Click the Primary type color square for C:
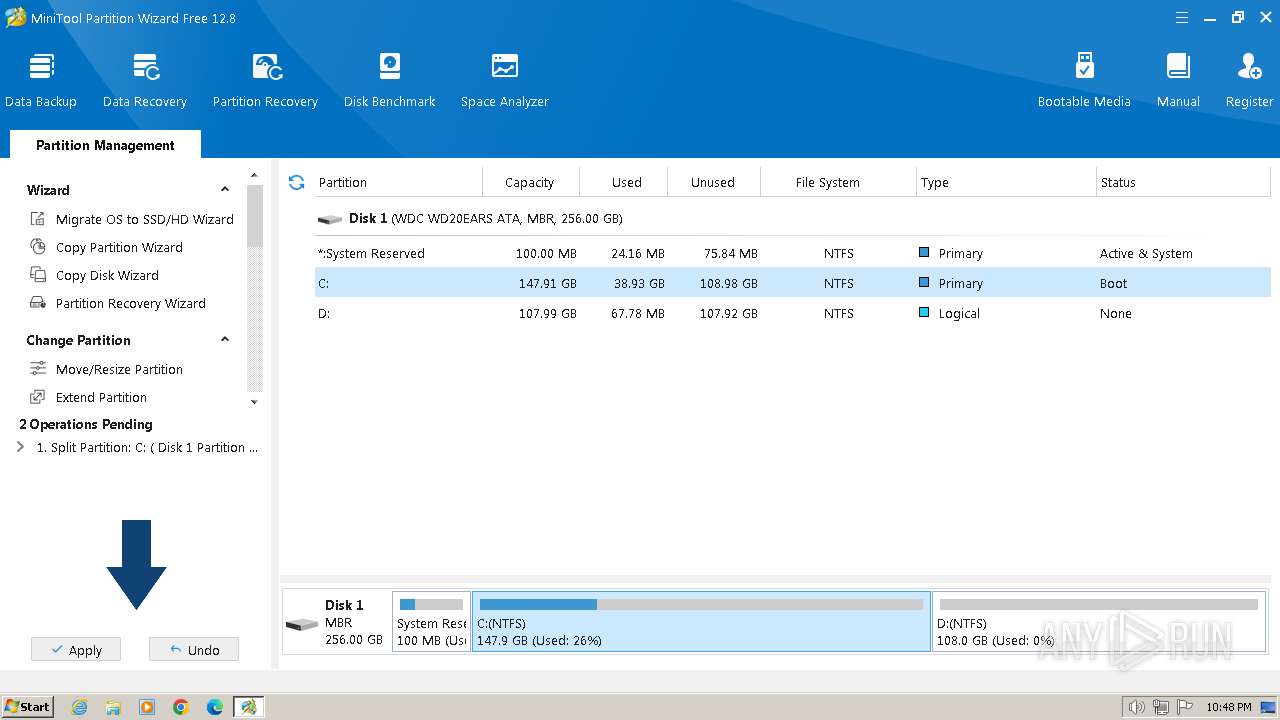The image size is (1280, 720). pos(924,283)
